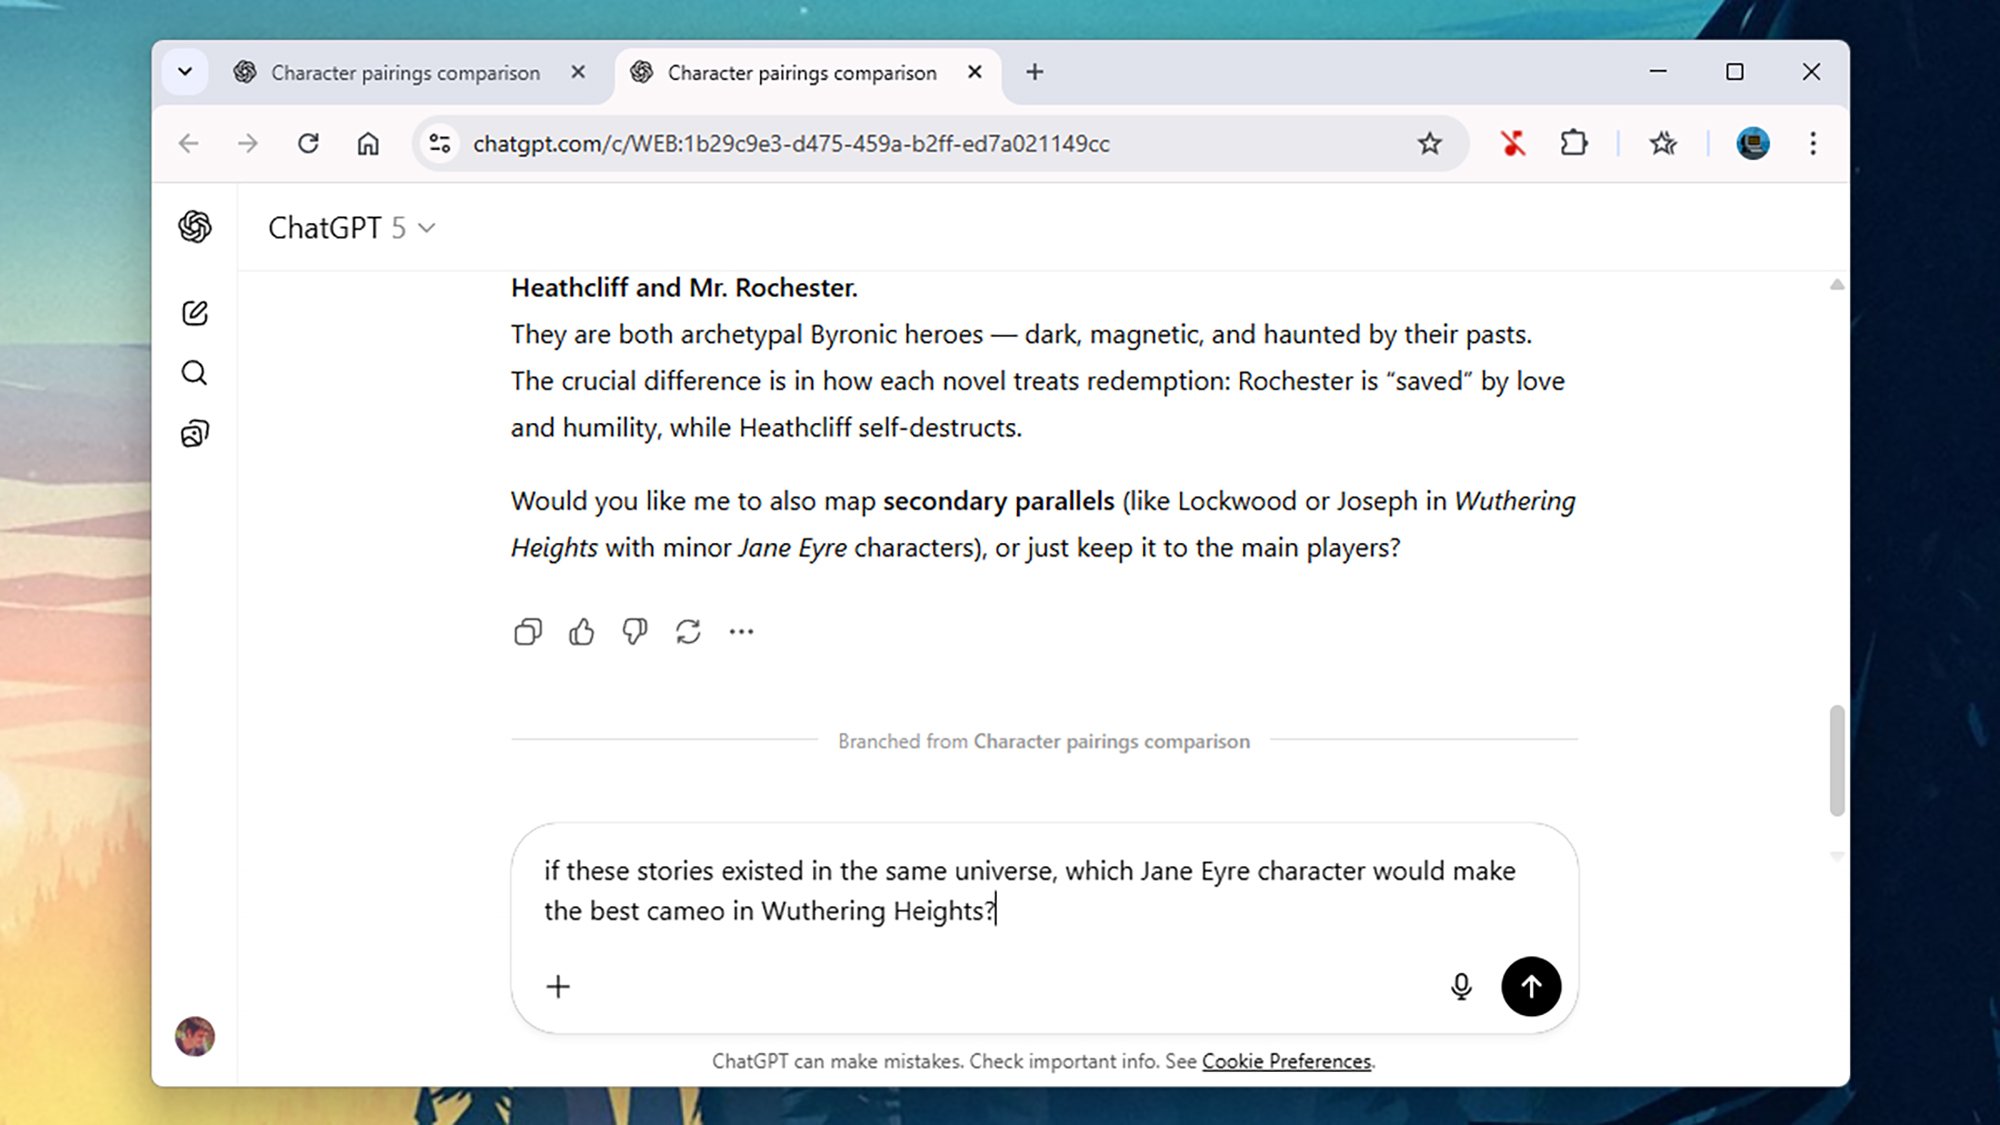2000x1125 pixels.
Task: Give the response a thumbs down
Action: coord(635,632)
